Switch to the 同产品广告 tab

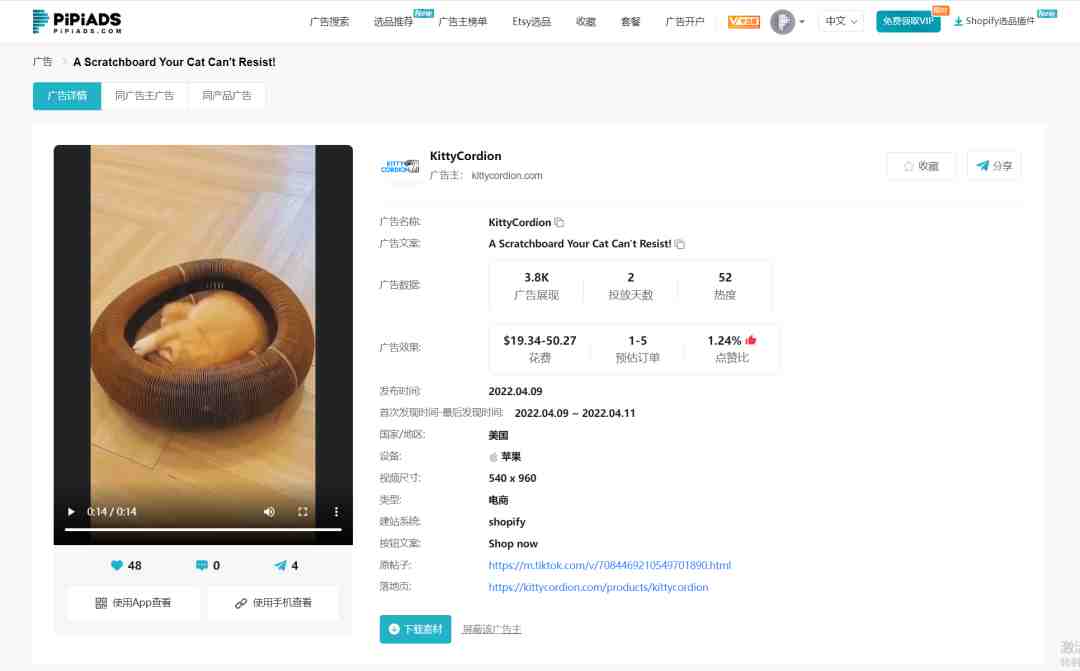pos(227,96)
